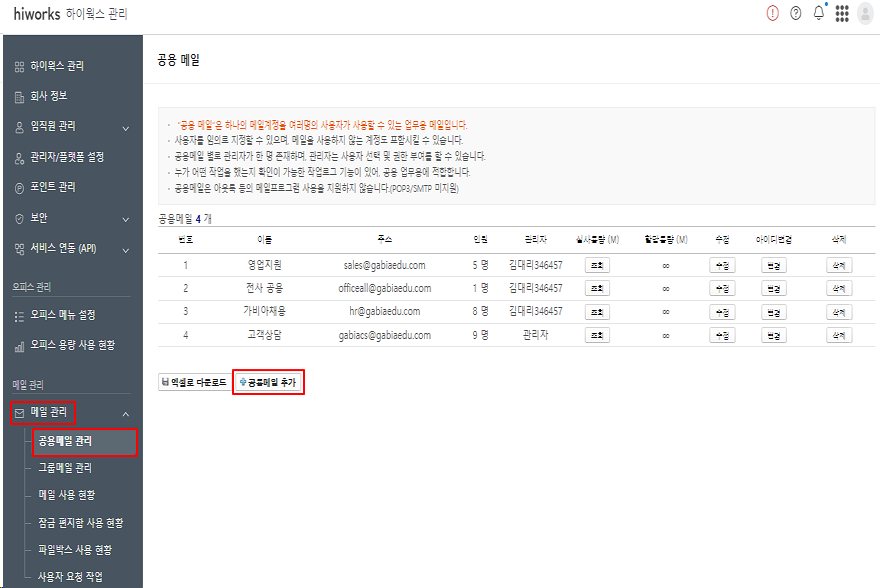This screenshot has width=880, height=588.
Task: Click 변경 ID button for 가비아채용
Action: [x=774, y=312]
